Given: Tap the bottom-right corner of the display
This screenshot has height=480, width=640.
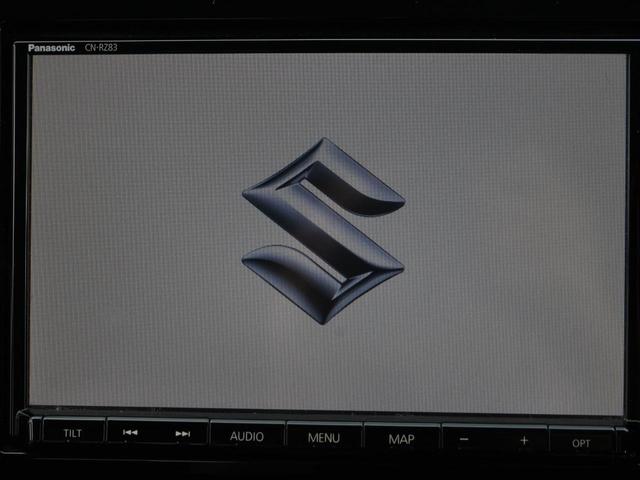Looking at the screenshot, I should click(614, 406).
